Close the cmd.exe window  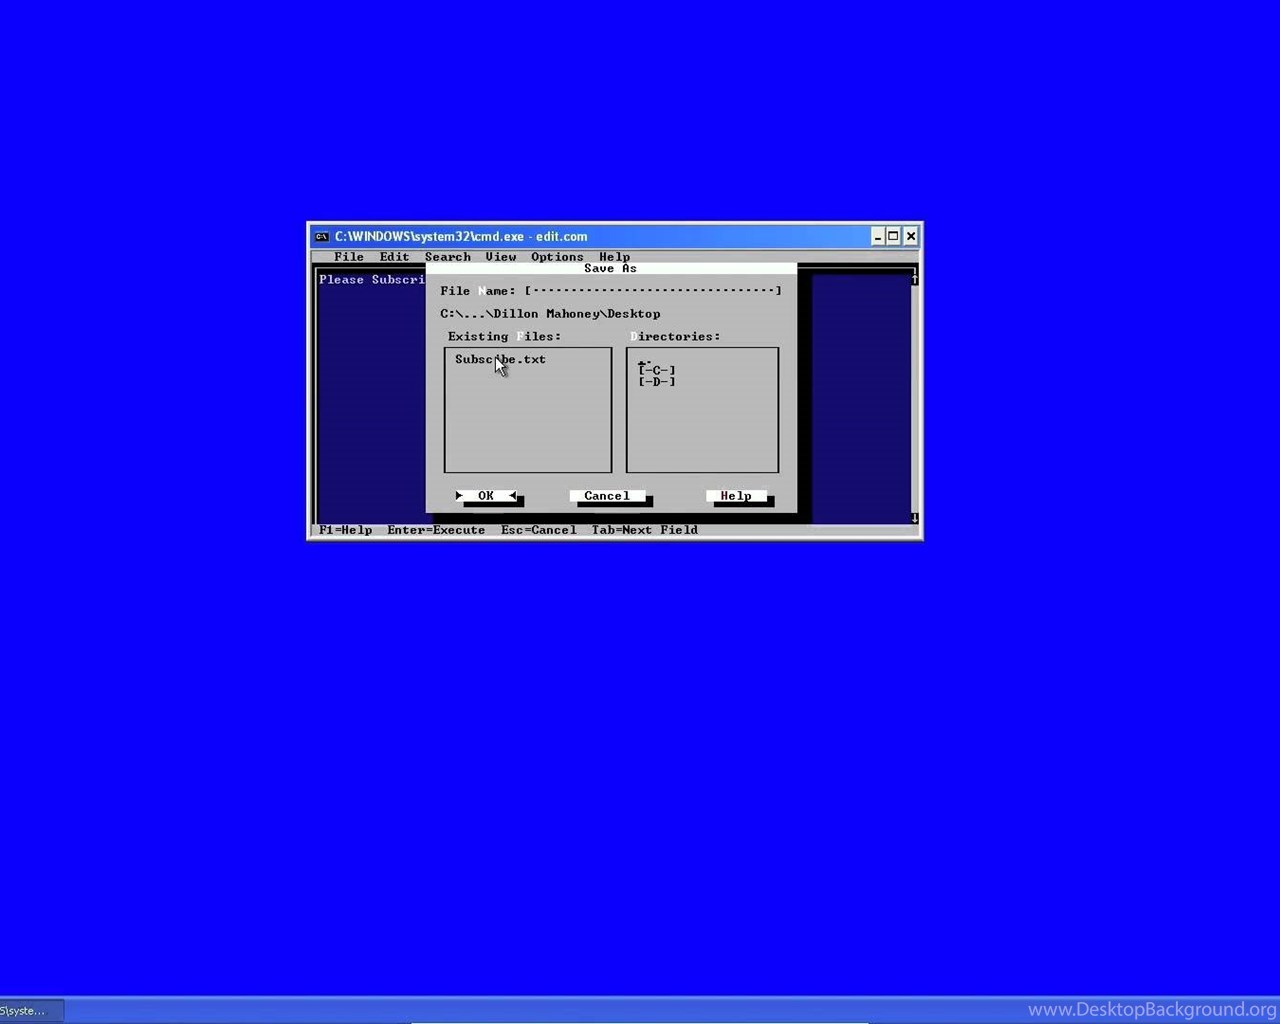tap(911, 237)
